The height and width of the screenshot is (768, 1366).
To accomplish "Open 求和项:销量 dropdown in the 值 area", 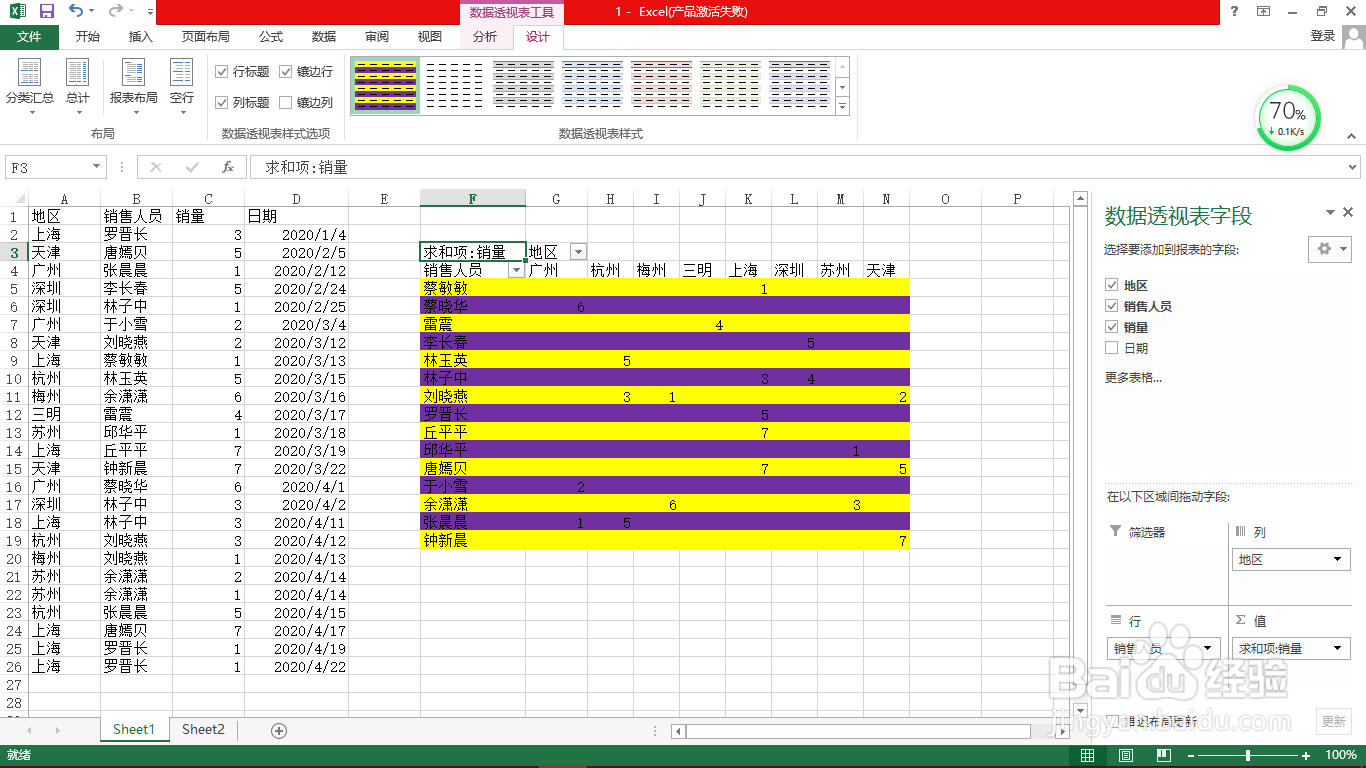I will pyautogui.click(x=1338, y=649).
